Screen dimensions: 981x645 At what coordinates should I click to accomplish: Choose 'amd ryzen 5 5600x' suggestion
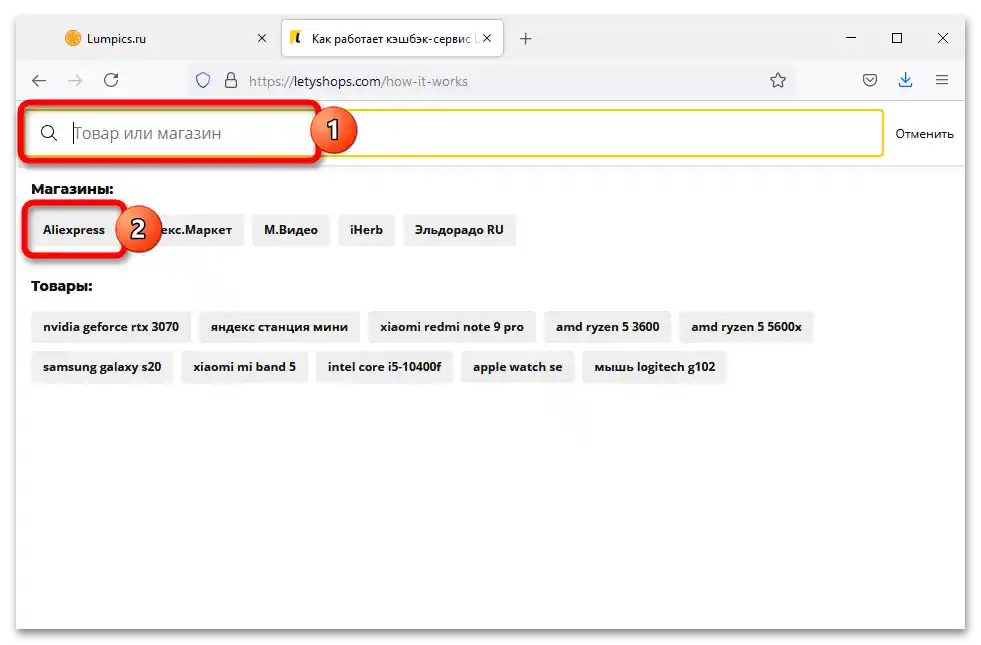pyautogui.click(x=746, y=327)
